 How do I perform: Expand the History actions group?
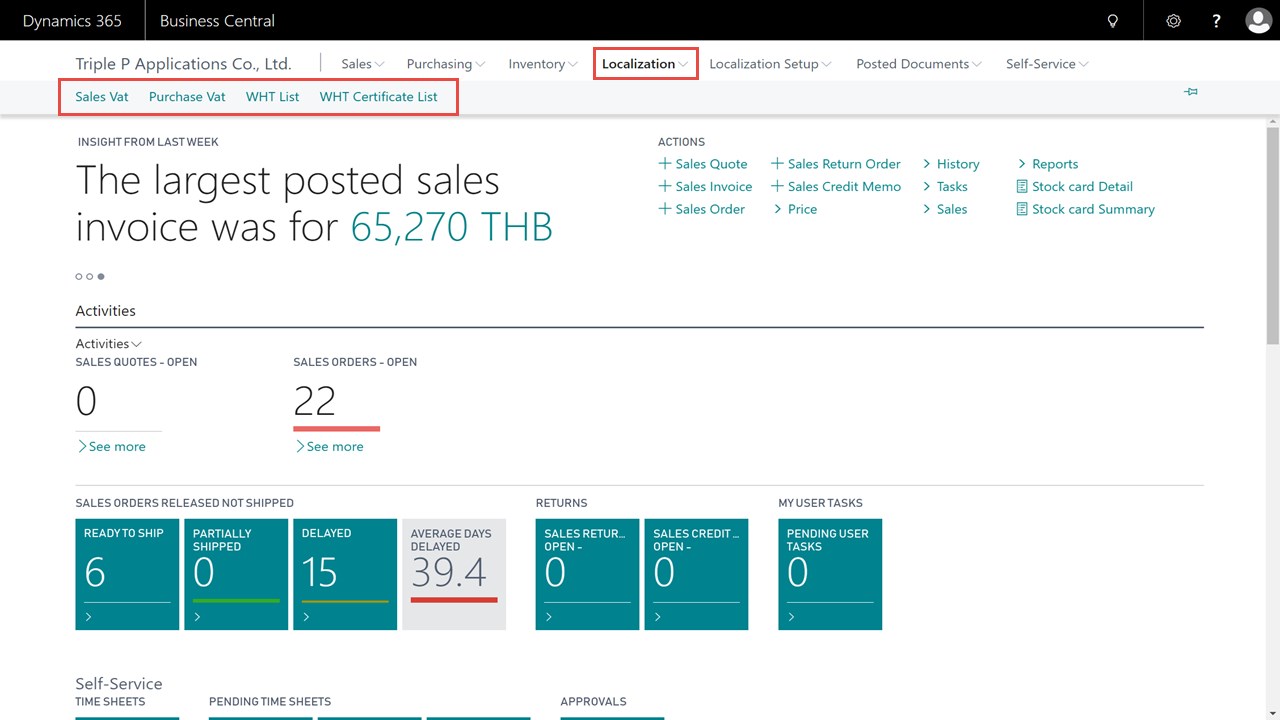950,164
